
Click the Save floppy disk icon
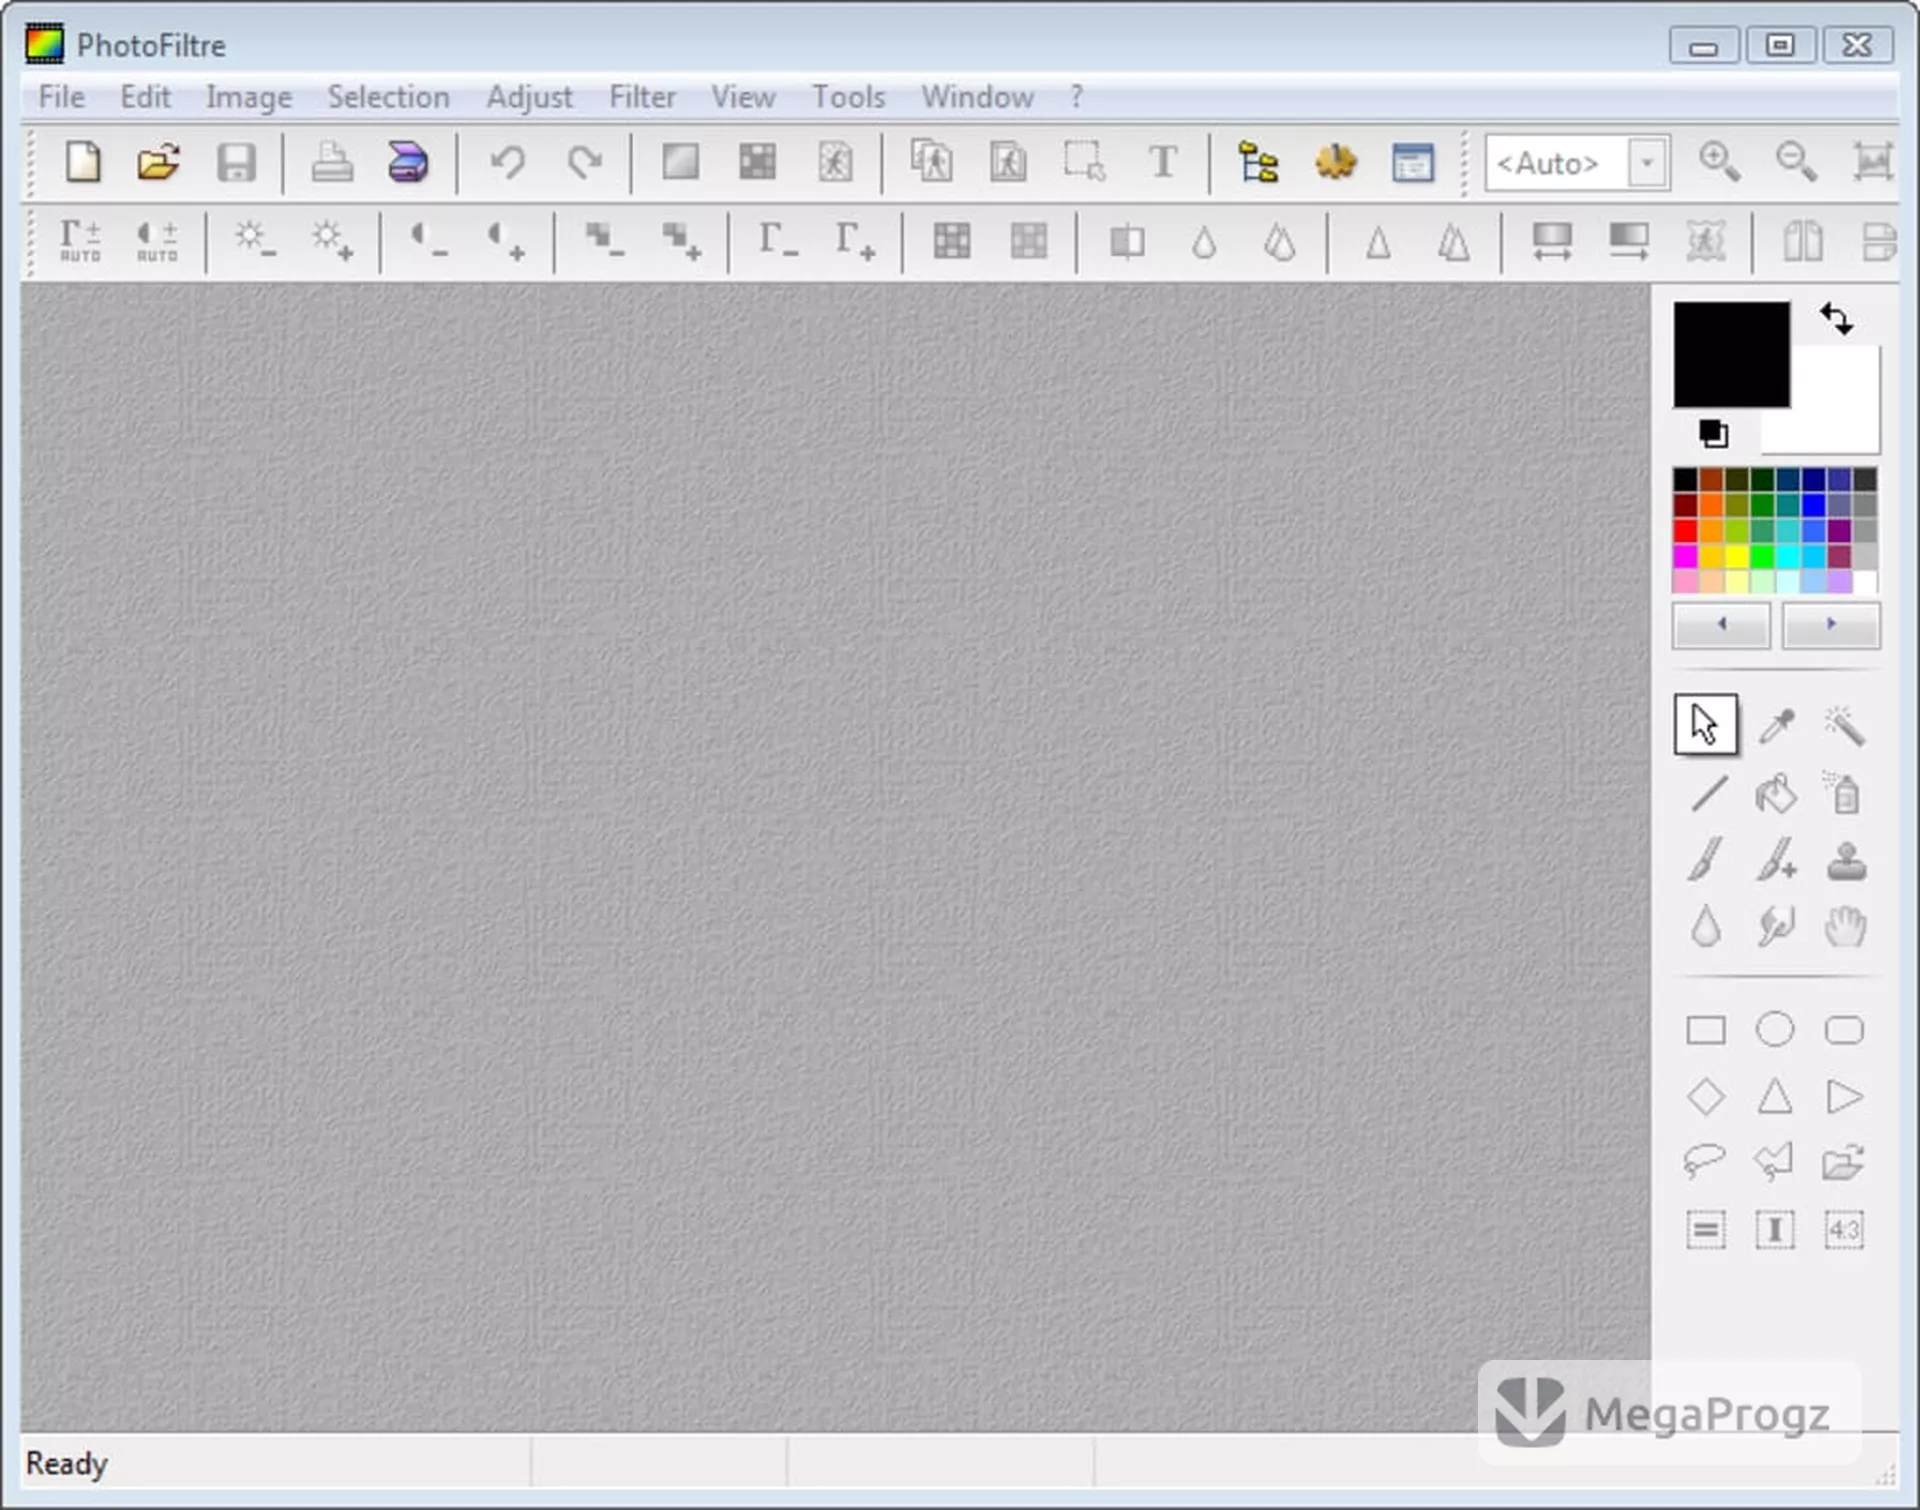click(236, 162)
